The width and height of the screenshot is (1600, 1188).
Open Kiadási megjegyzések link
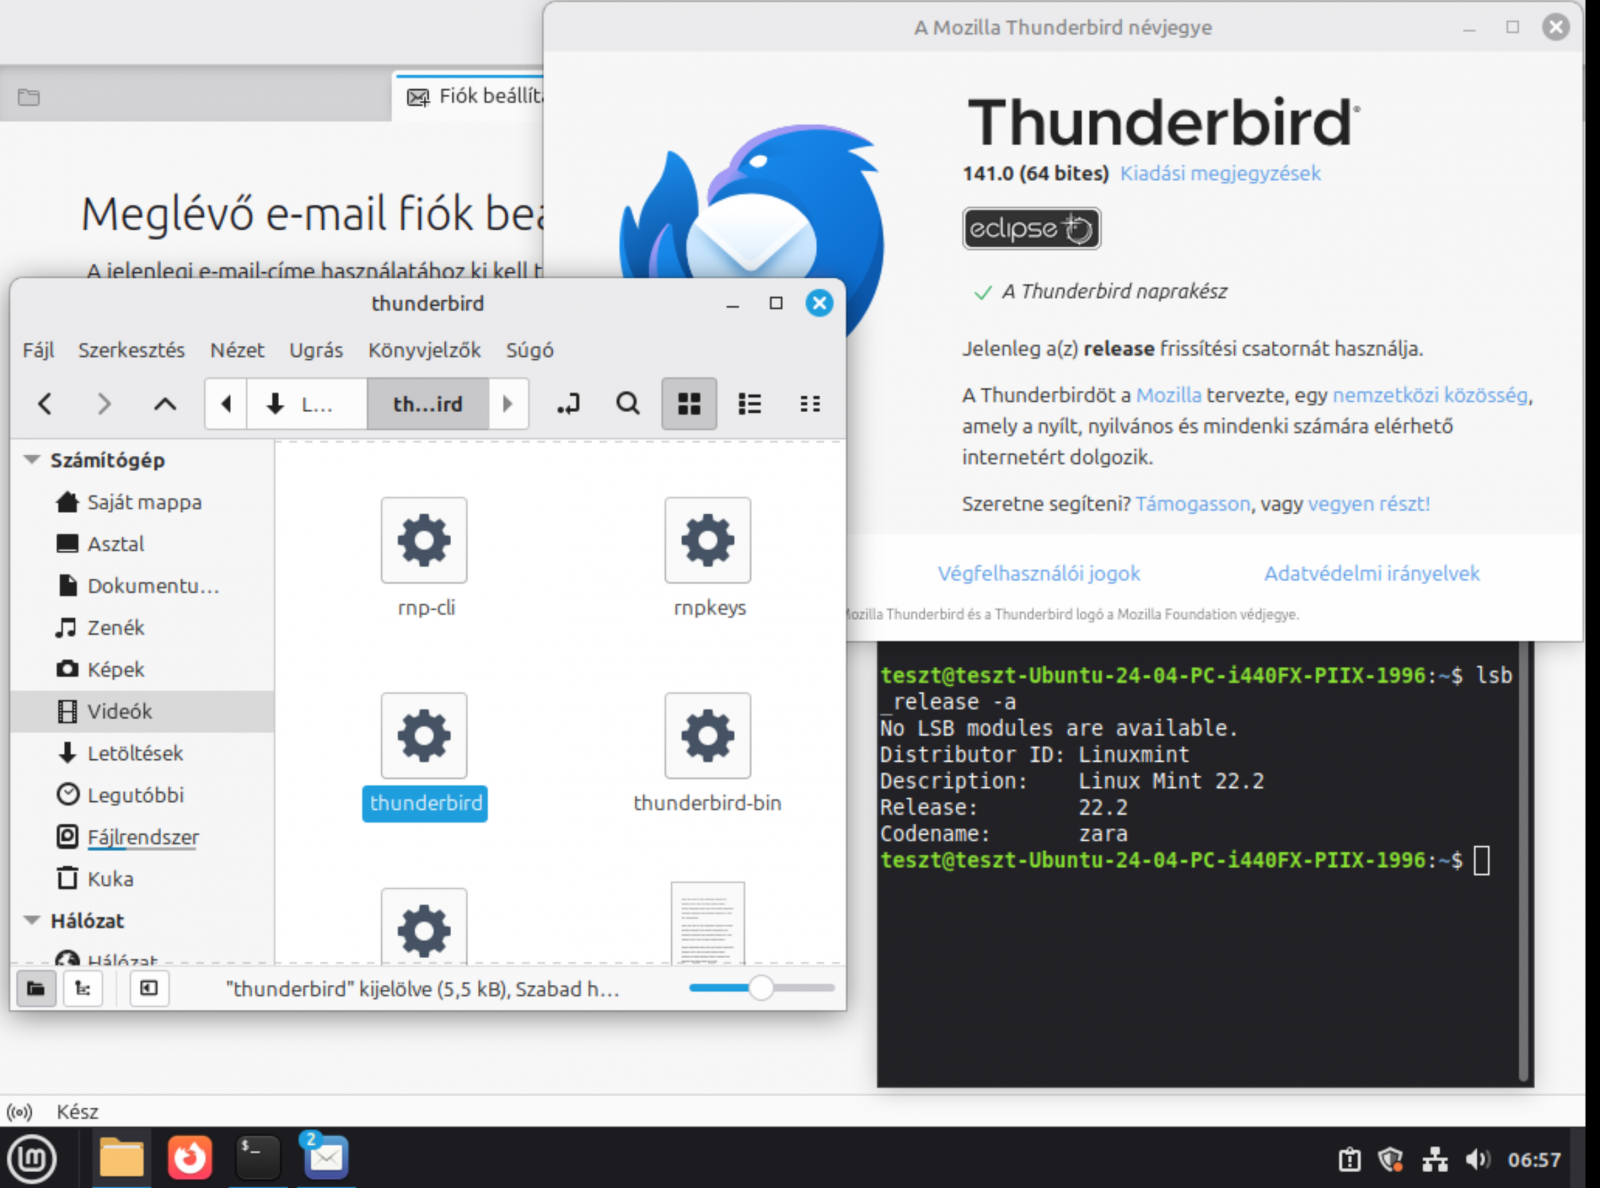(x=1220, y=173)
